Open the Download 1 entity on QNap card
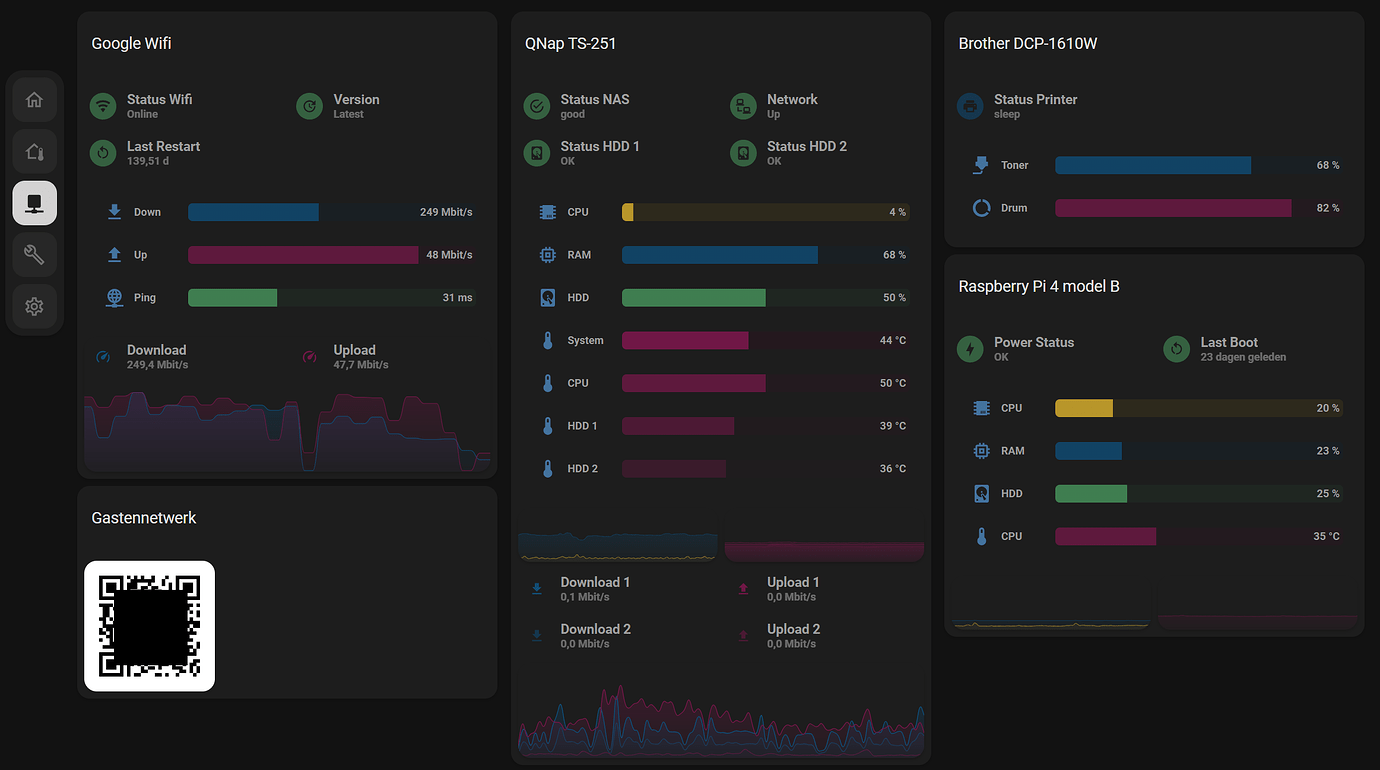This screenshot has width=1380, height=770. point(595,588)
